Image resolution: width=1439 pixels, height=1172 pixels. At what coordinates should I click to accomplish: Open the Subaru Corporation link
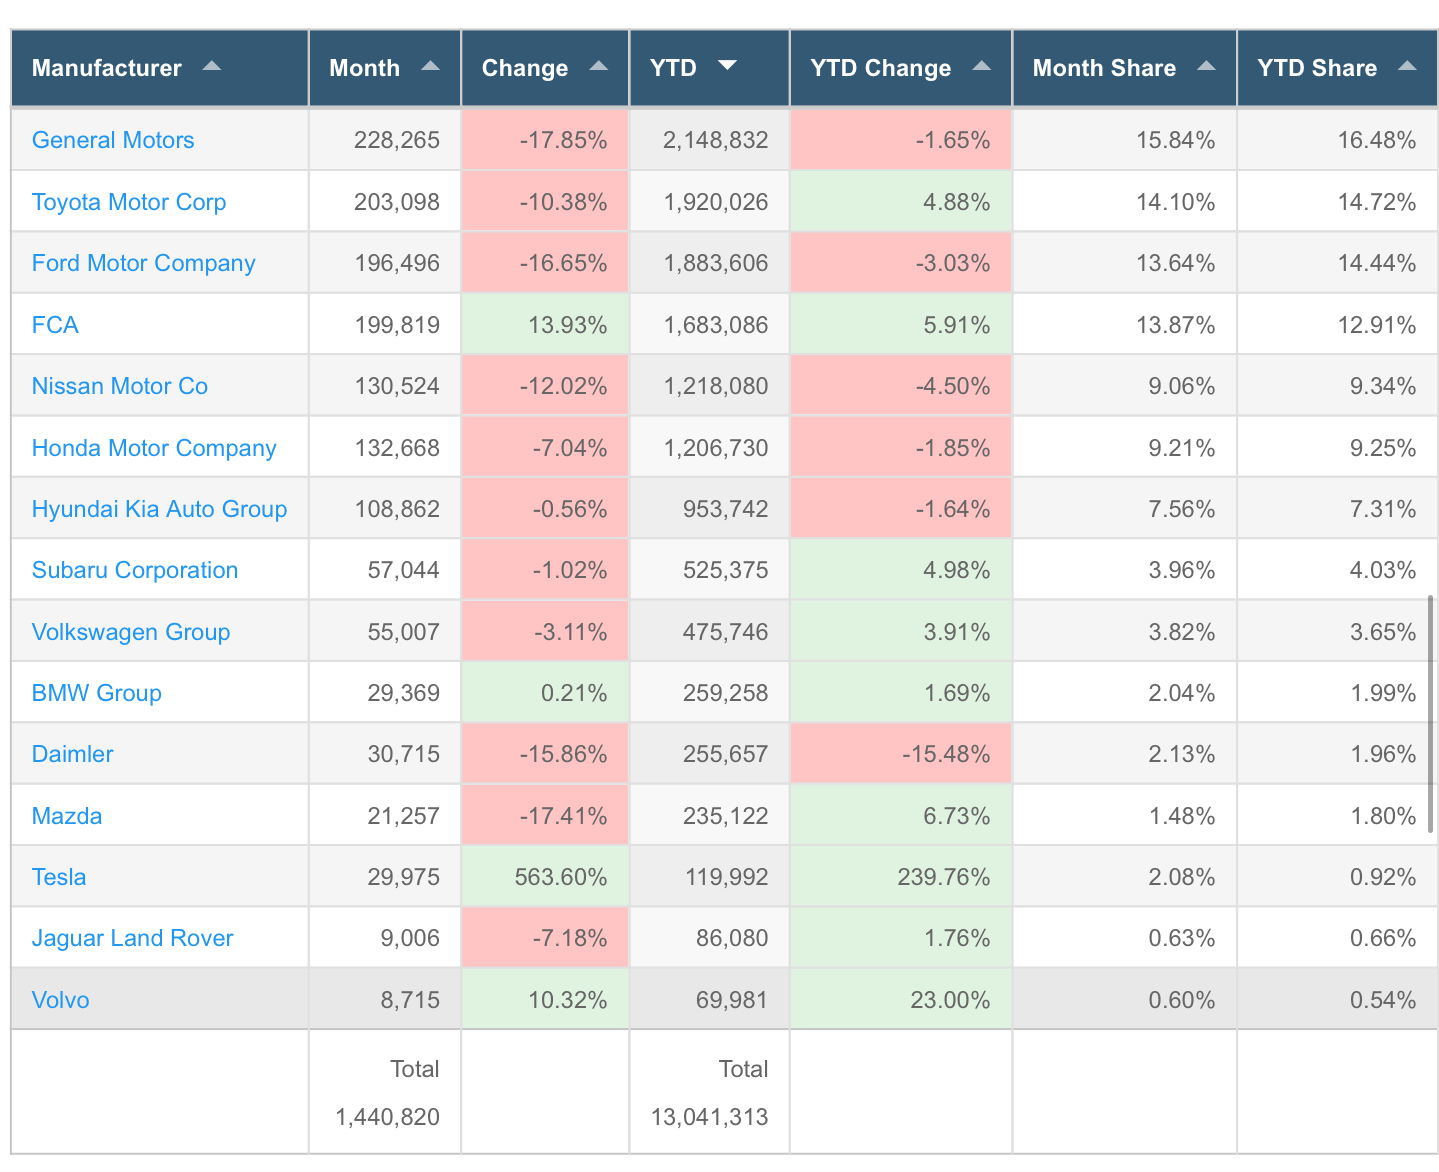pos(135,570)
